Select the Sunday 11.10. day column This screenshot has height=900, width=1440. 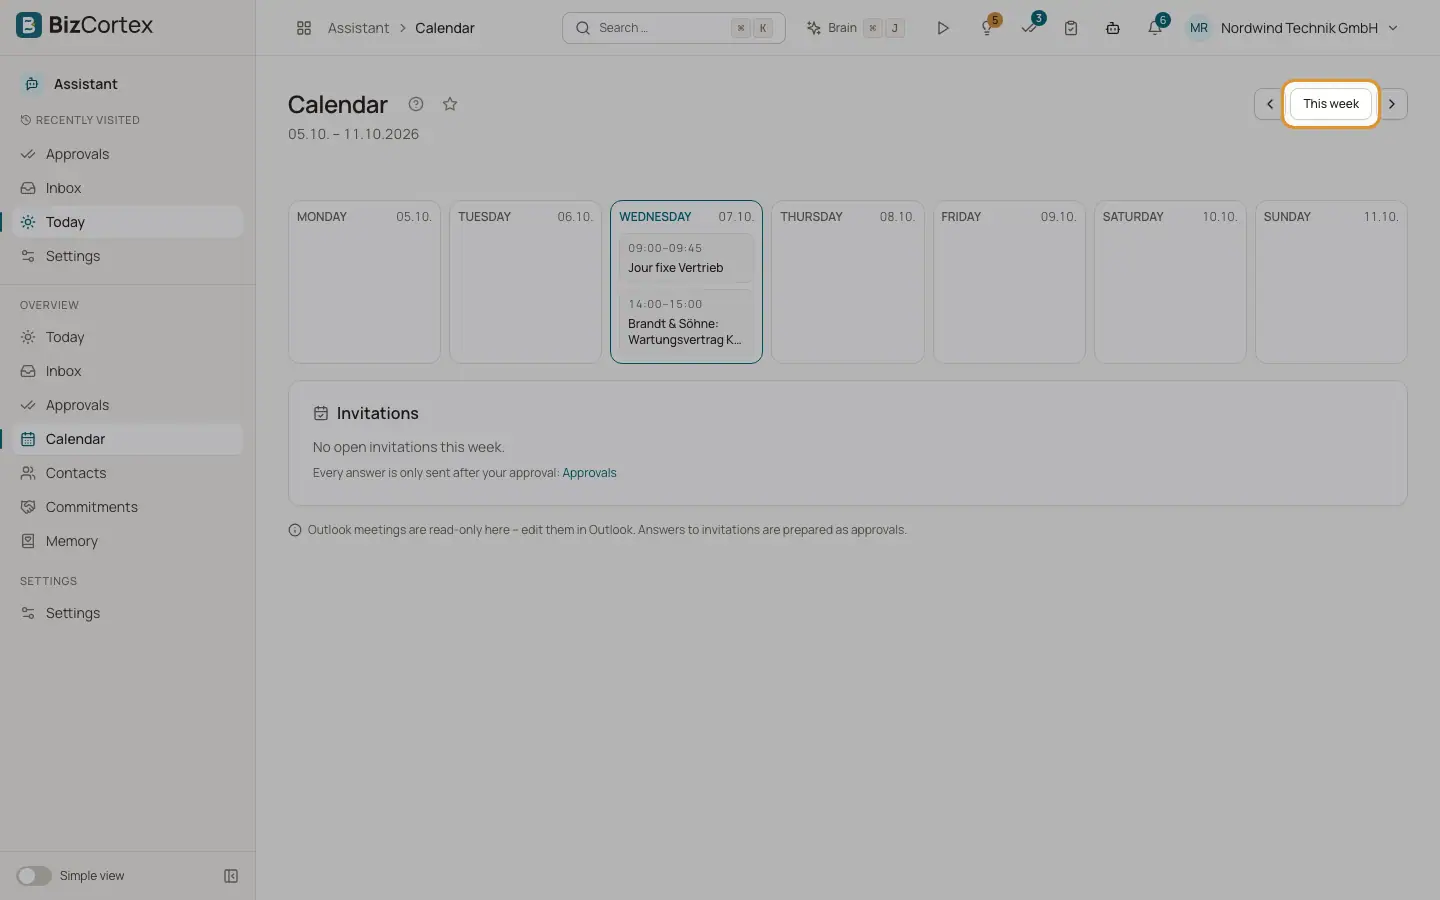pos(1331,282)
